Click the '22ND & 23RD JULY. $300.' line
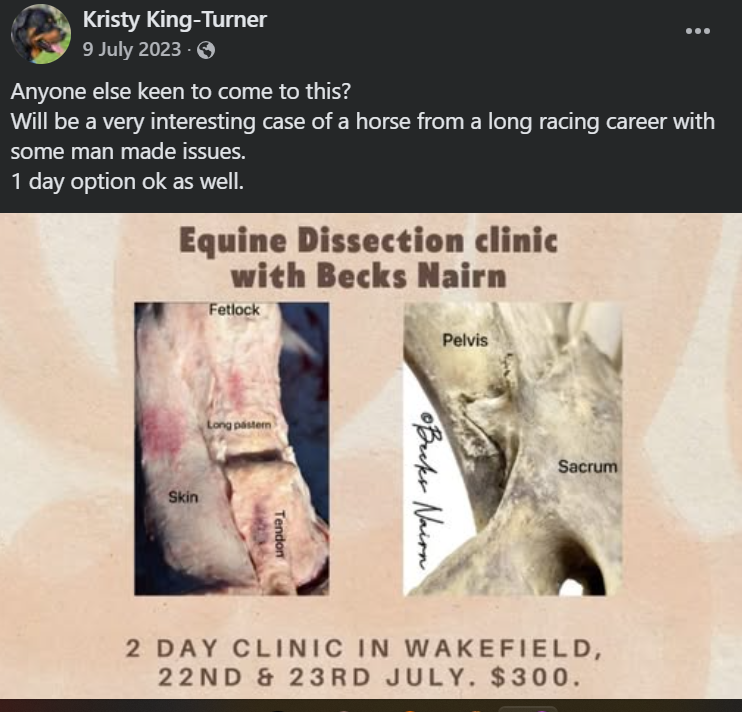Screen dimensions: 742x712 point(369,677)
